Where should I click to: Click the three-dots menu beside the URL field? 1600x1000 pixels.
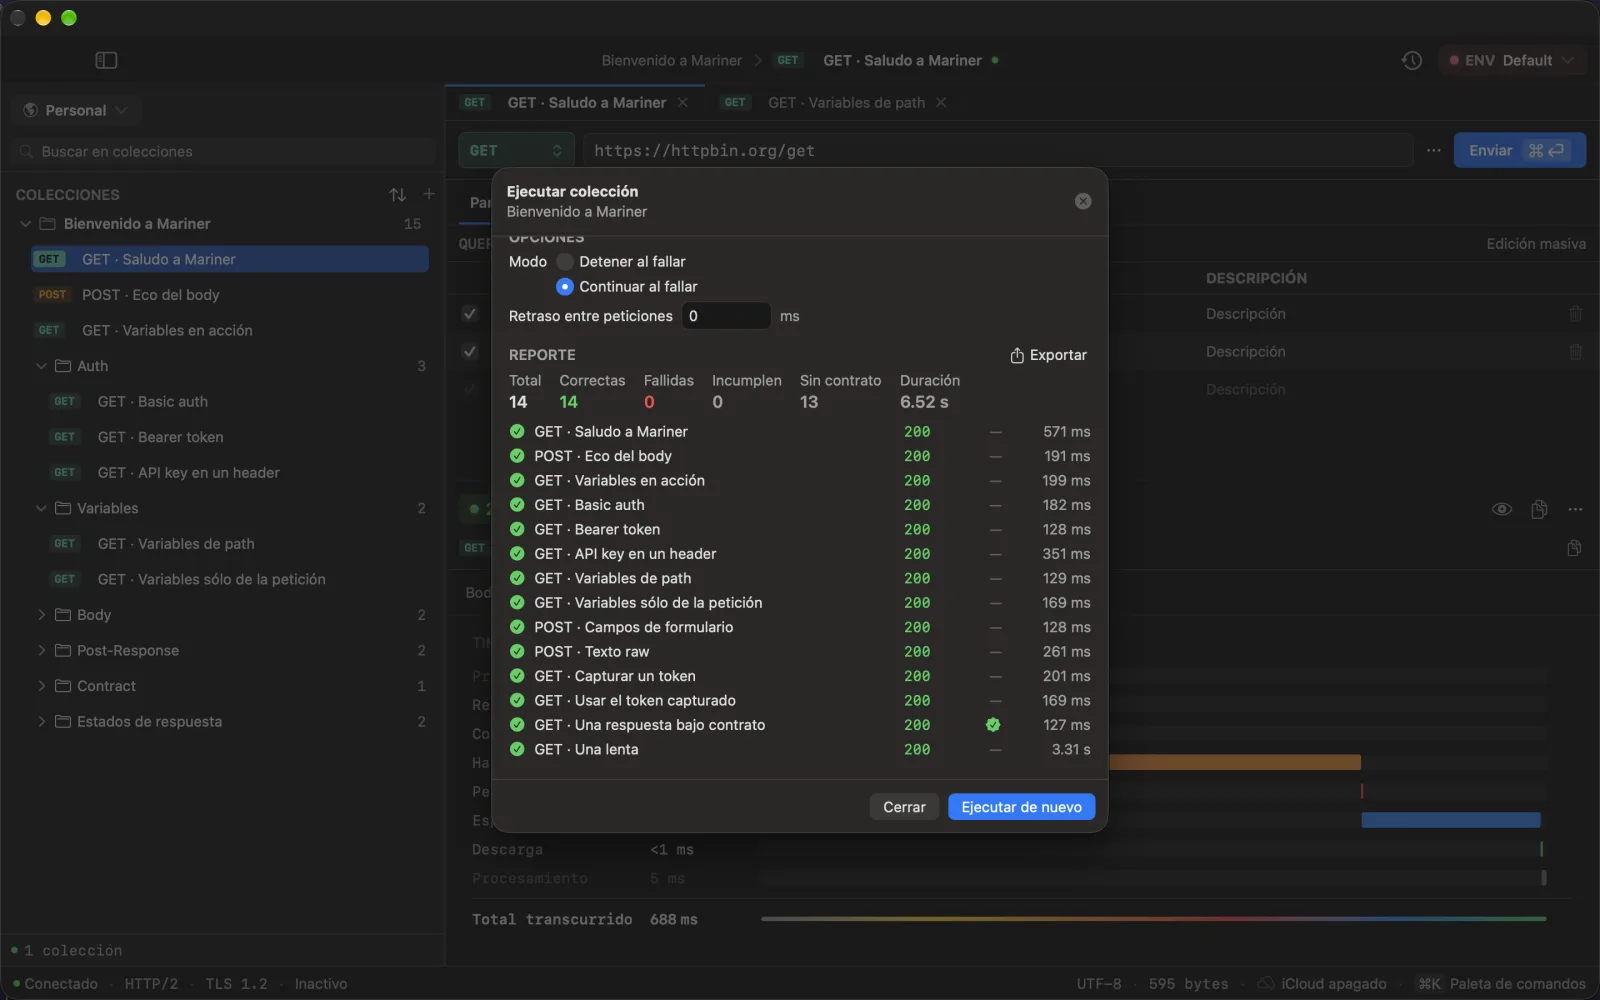click(x=1433, y=150)
